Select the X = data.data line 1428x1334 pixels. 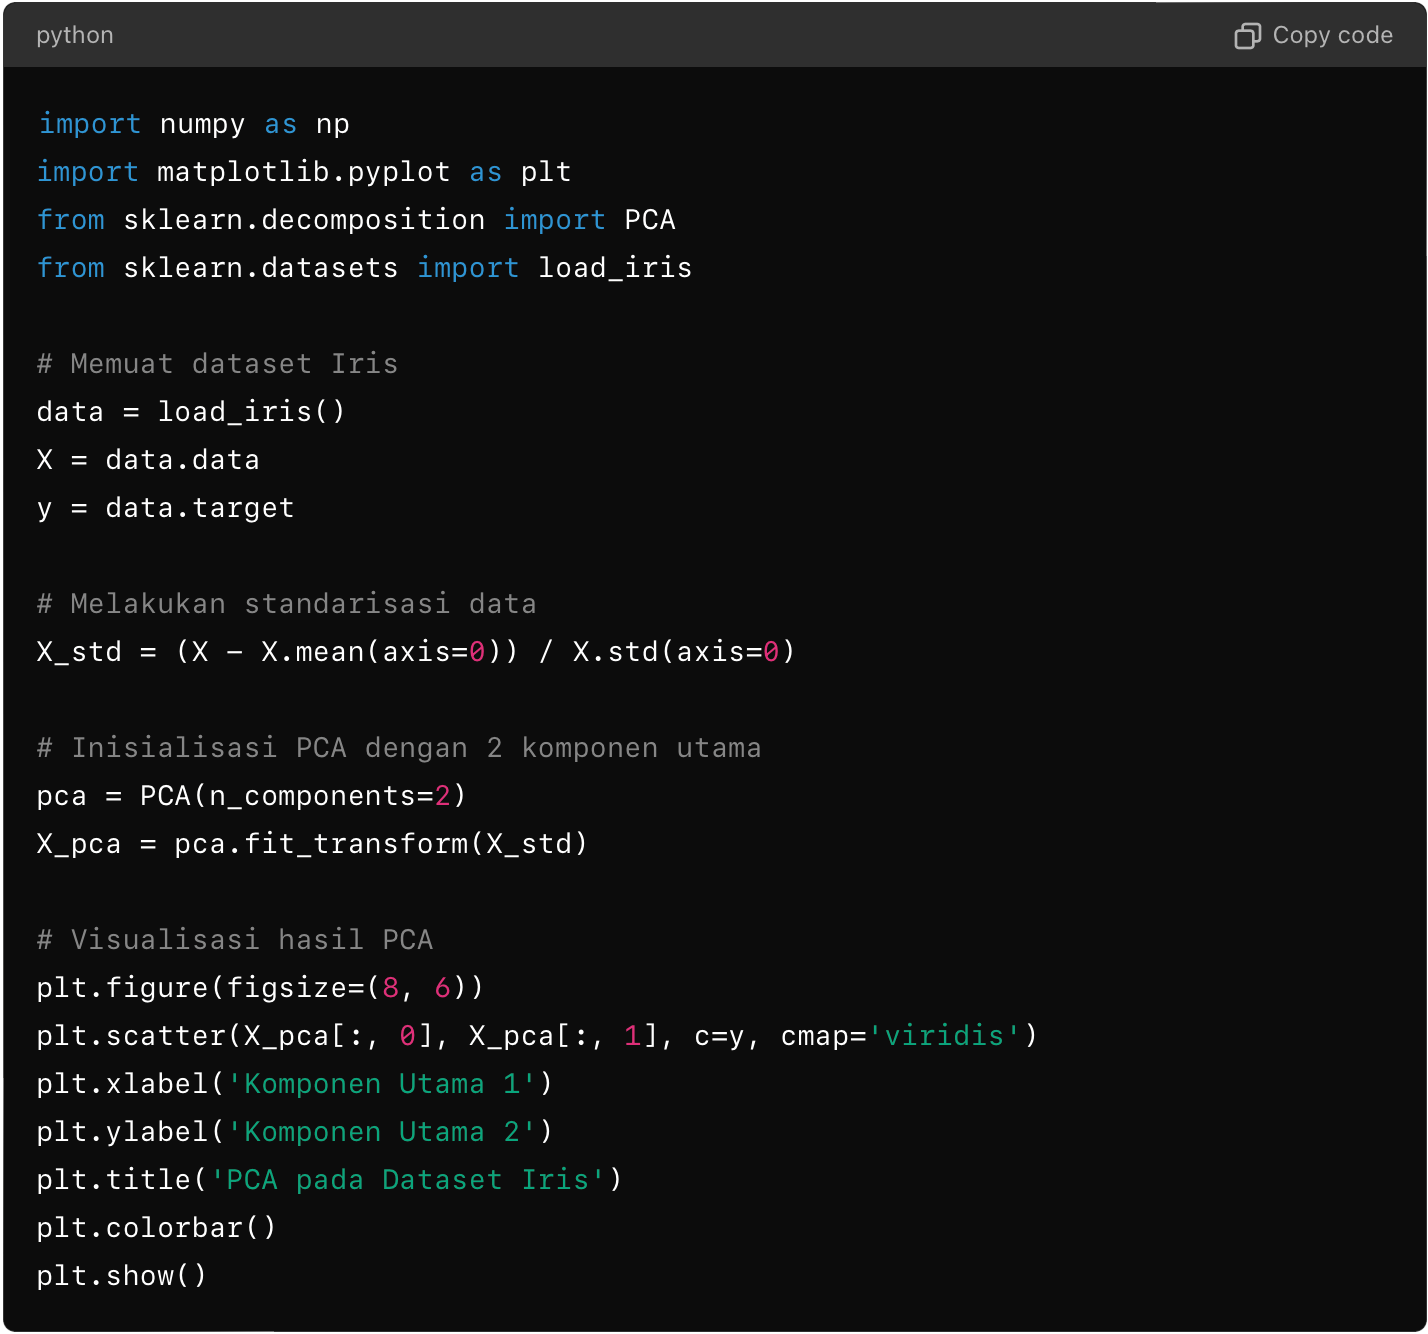[148, 459]
